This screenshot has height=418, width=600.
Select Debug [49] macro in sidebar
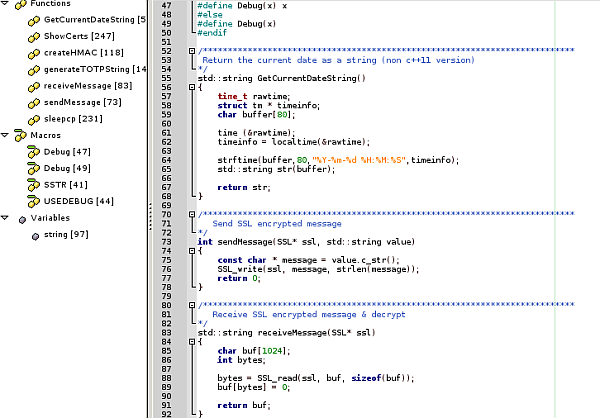click(x=66, y=168)
